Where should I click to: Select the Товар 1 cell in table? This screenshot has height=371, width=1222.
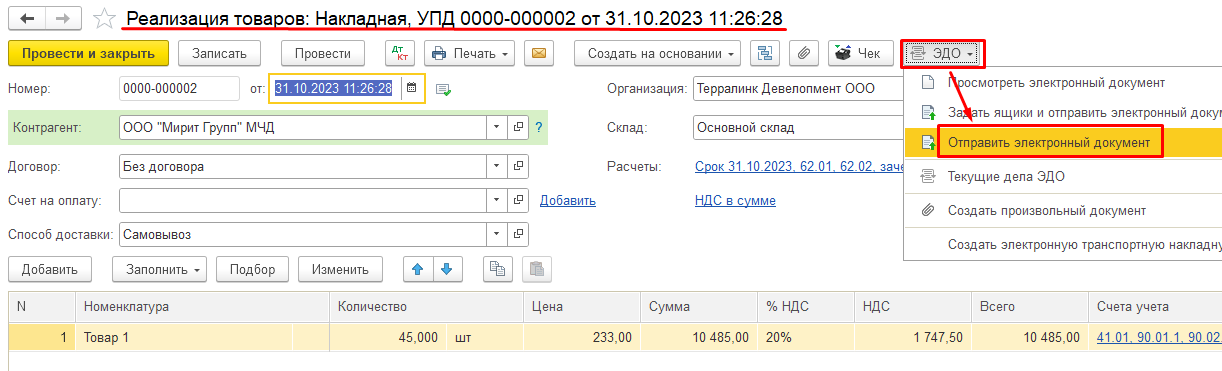point(184,338)
